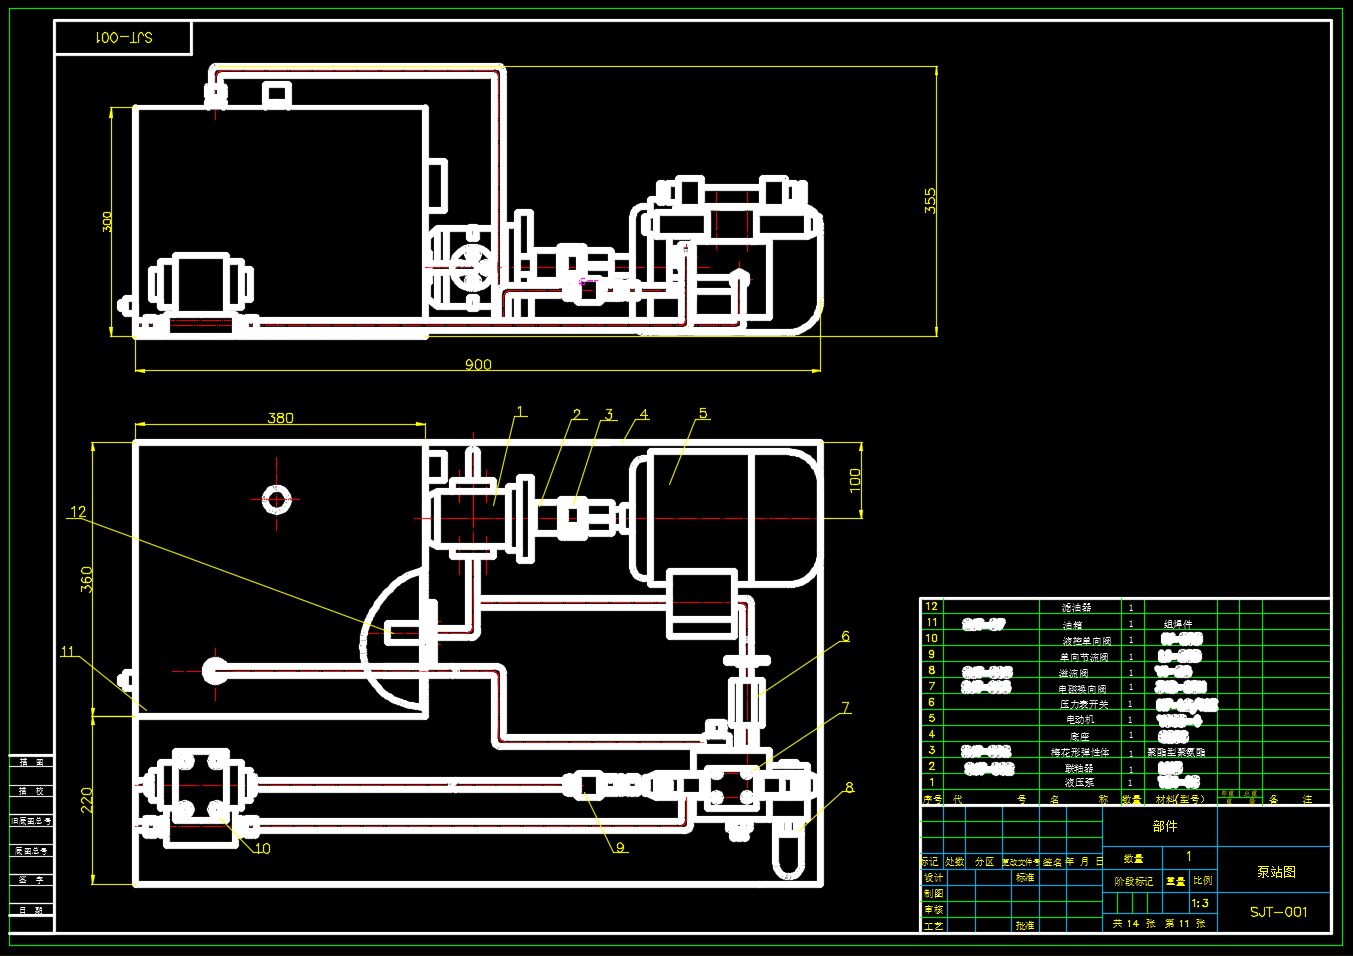Click part callout number 12

pyautogui.click(x=78, y=512)
